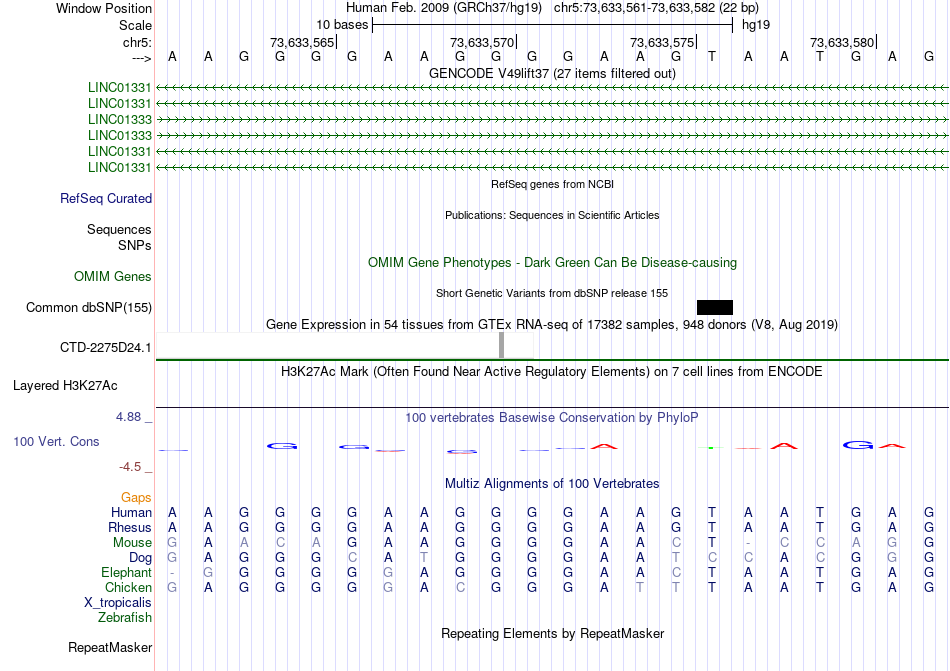
Task: Click the H3K27Ac Mark track title
Action: (x=552, y=372)
